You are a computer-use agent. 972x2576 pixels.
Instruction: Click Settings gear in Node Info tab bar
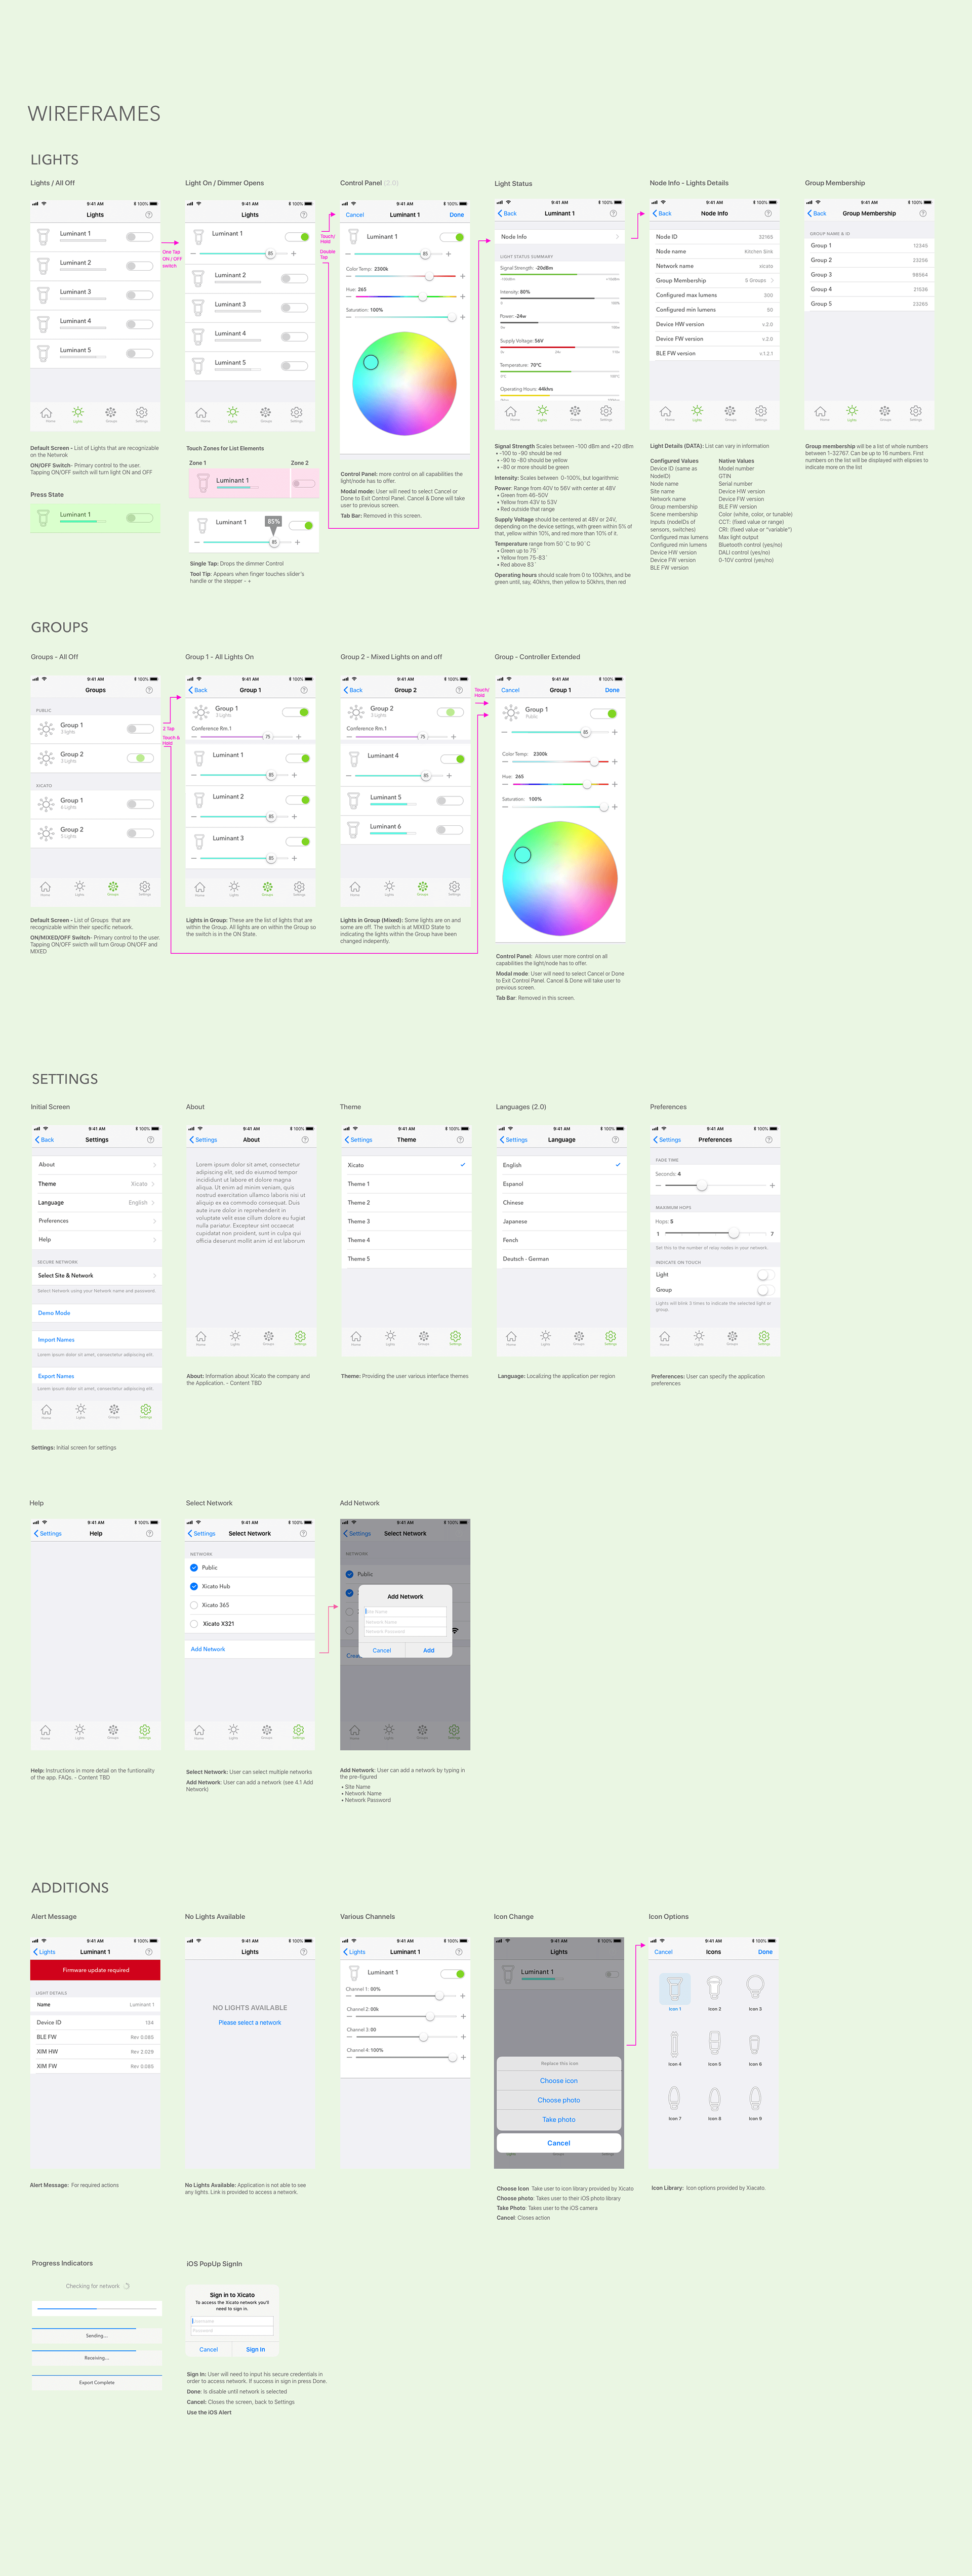[761, 411]
